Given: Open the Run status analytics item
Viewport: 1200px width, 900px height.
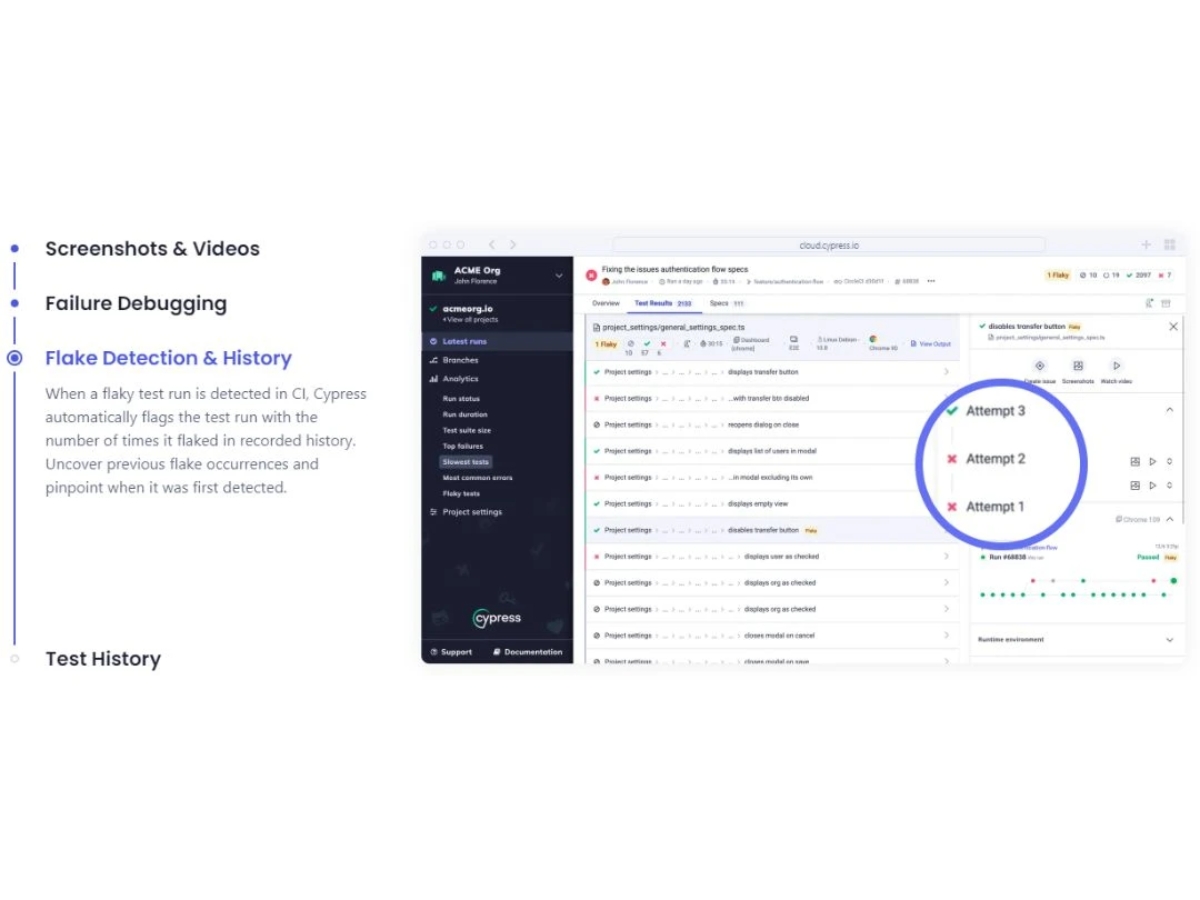Looking at the screenshot, I should coord(461,399).
